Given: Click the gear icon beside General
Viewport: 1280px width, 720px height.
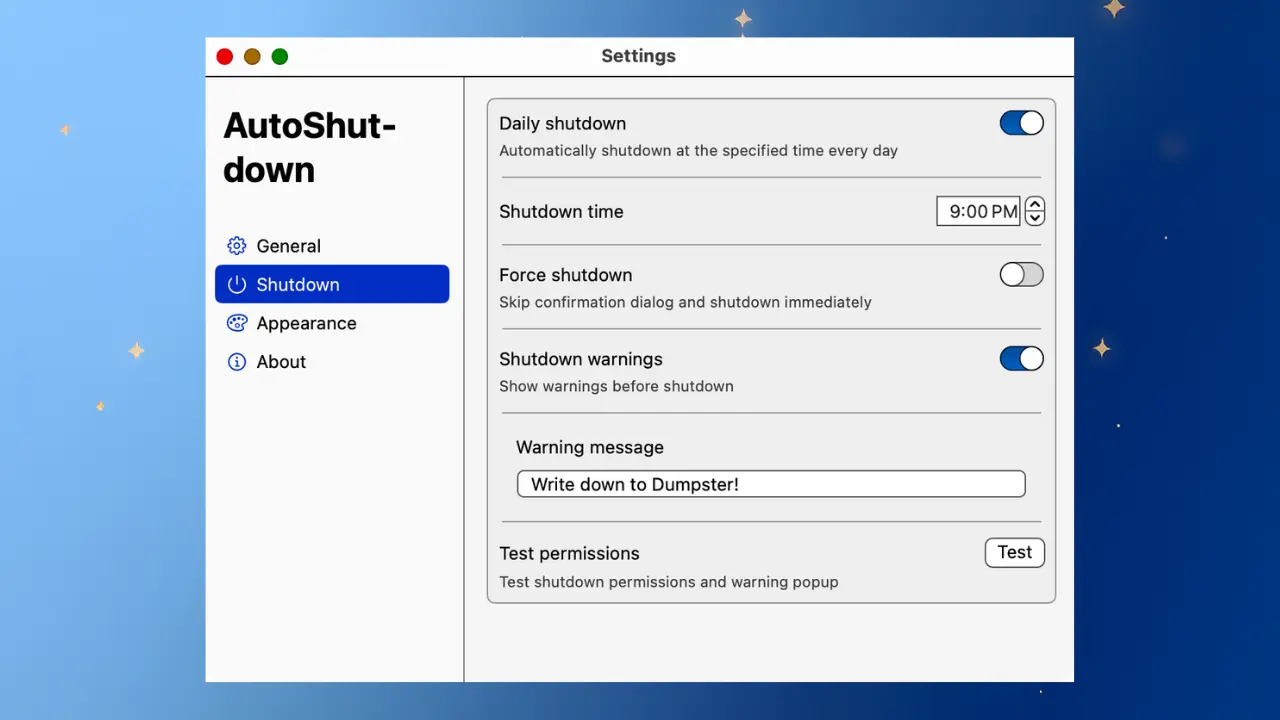Looking at the screenshot, I should point(236,245).
